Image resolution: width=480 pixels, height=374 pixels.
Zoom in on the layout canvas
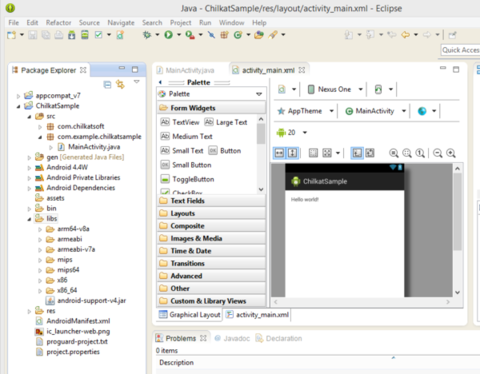[451, 153]
